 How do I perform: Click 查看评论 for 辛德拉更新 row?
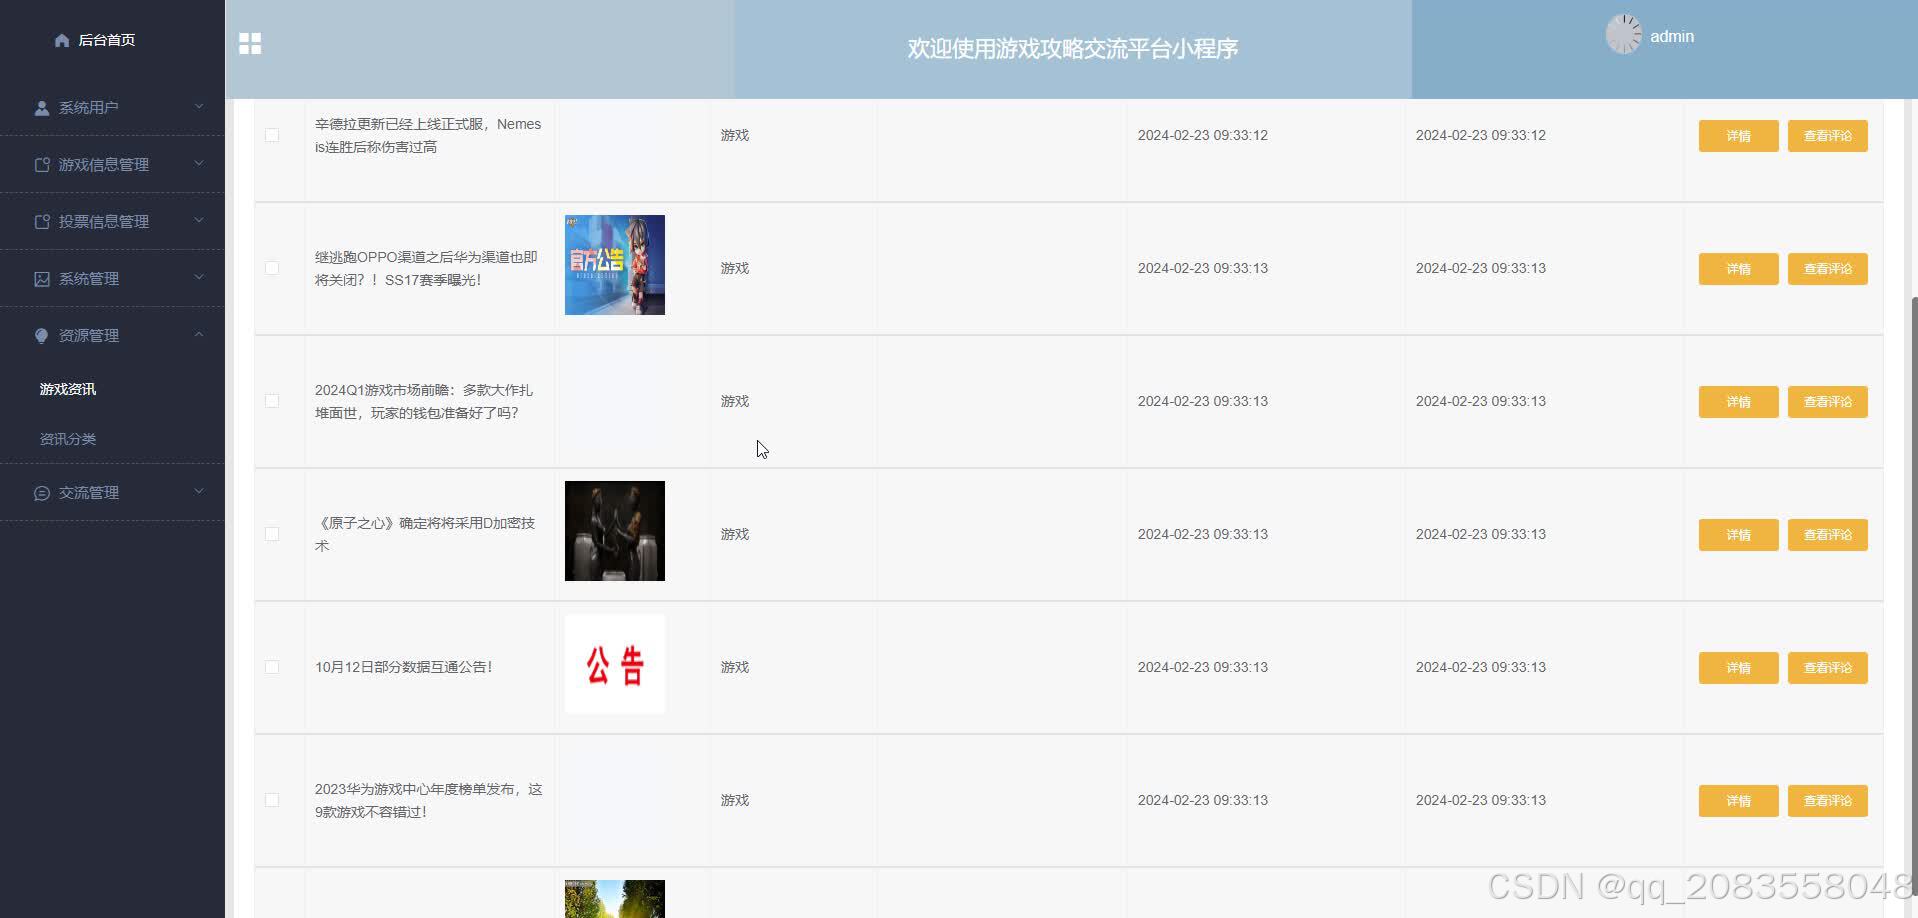(x=1827, y=136)
